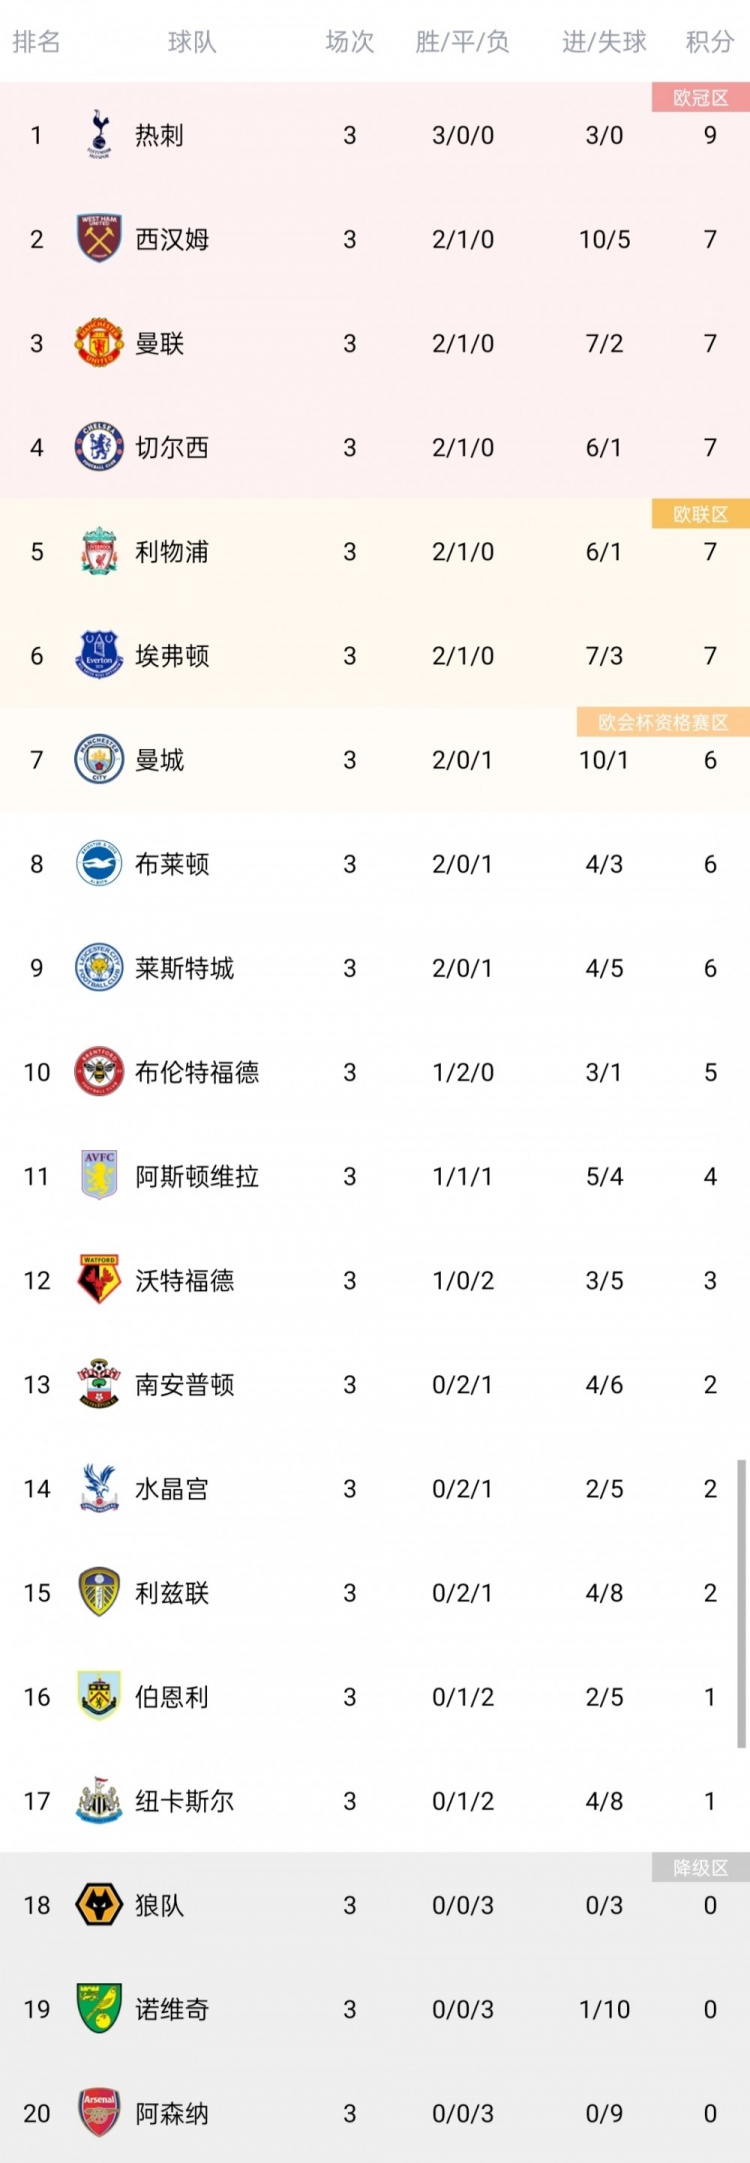Click the 欧冠区 zone label

pos(700,98)
